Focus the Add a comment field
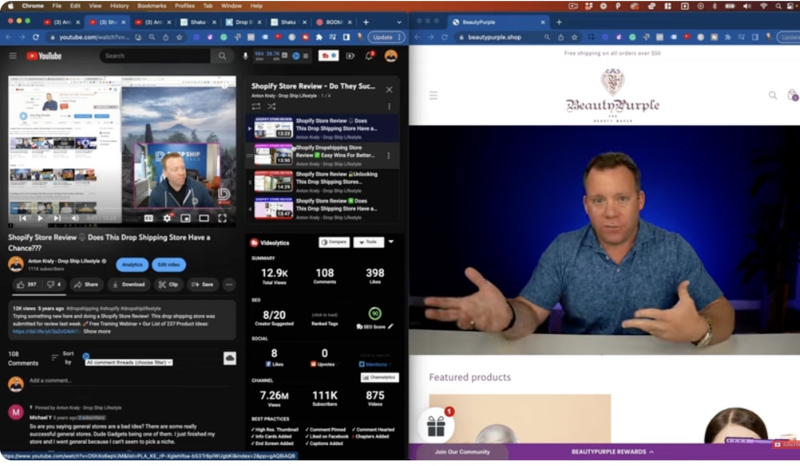The height and width of the screenshot is (466, 800). 130,381
